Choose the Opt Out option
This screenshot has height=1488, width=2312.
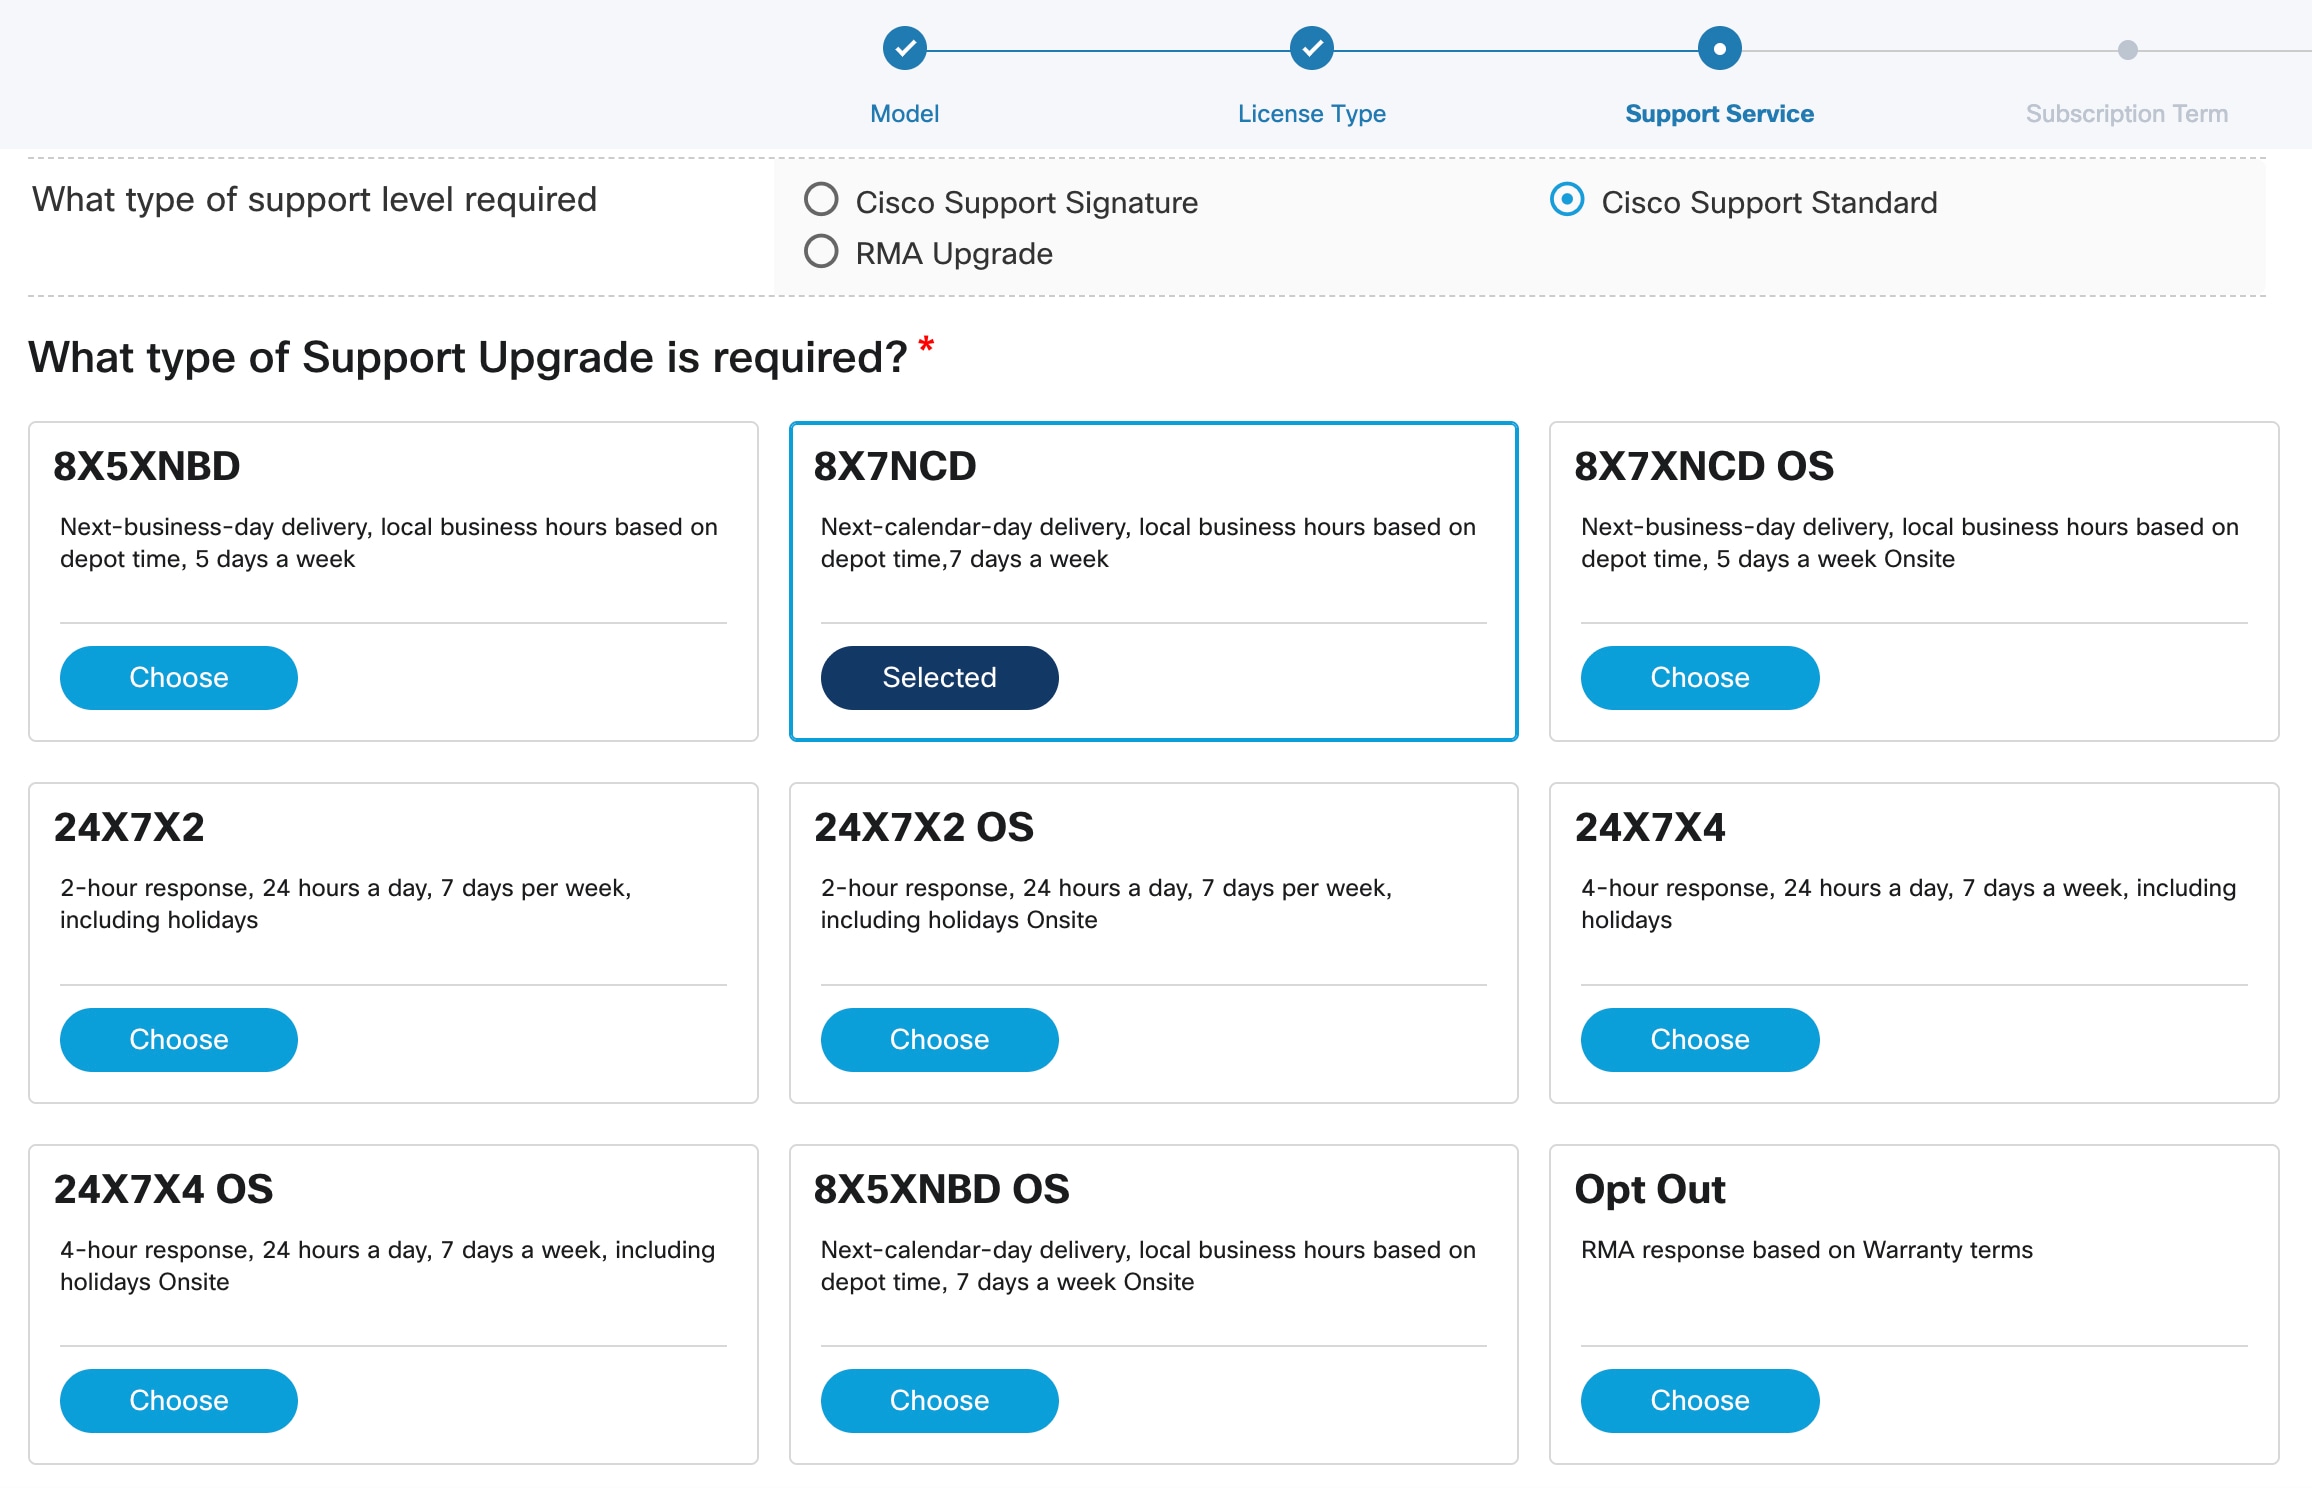pyautogui.click(x=1700, y=1401)
